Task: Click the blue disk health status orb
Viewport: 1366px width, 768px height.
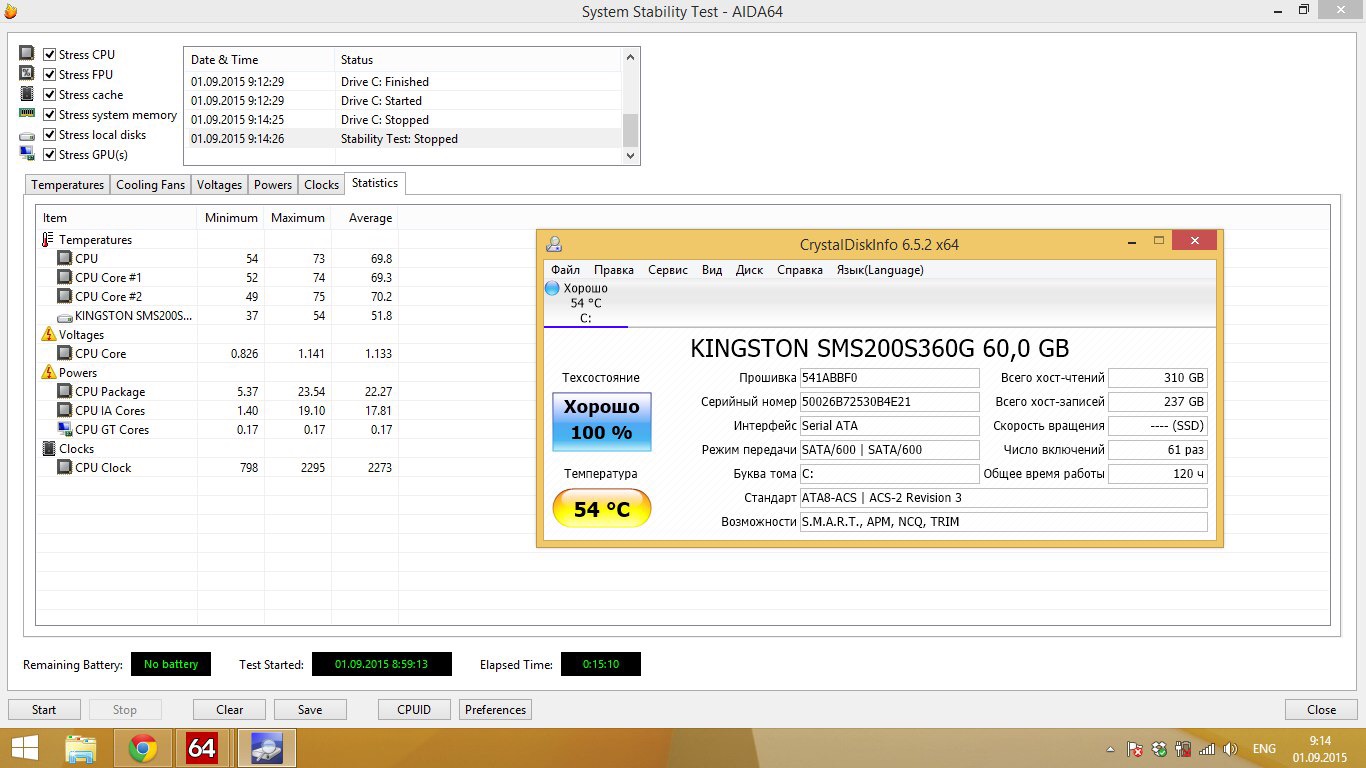Action: 552,288
